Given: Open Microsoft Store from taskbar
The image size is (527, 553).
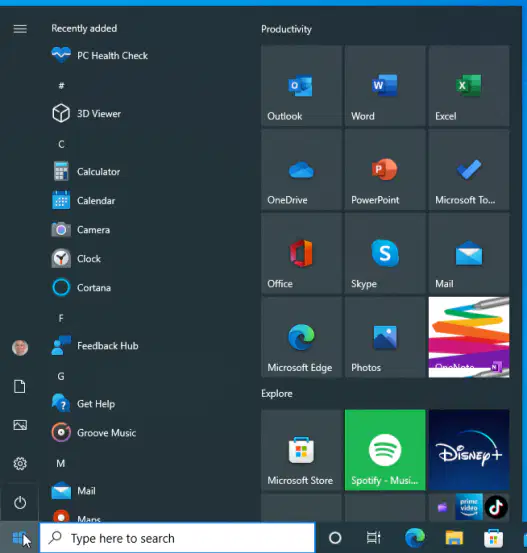Looking at the screenshot, I should tap(493, 538).
